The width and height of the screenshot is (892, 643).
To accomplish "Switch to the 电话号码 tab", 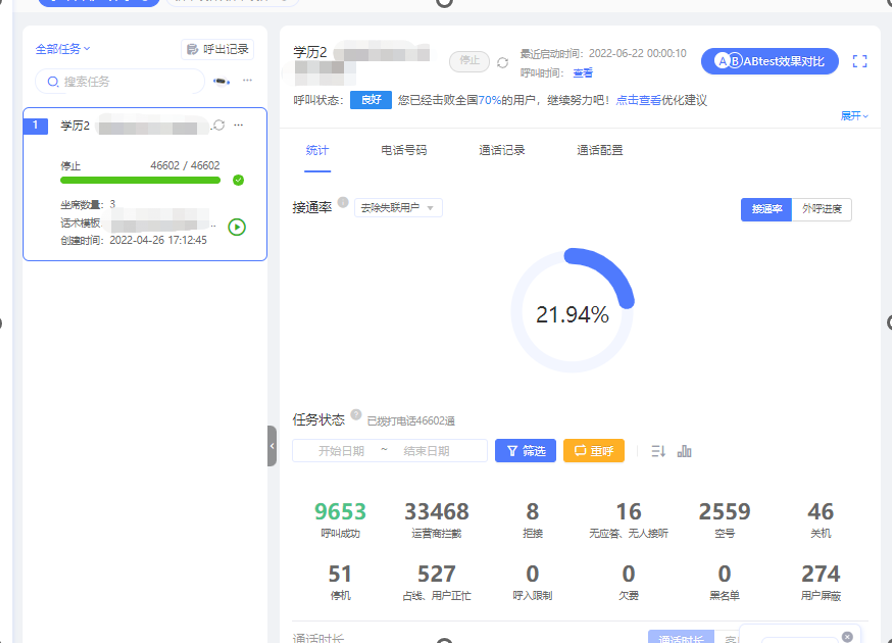I will coord(403,150).
